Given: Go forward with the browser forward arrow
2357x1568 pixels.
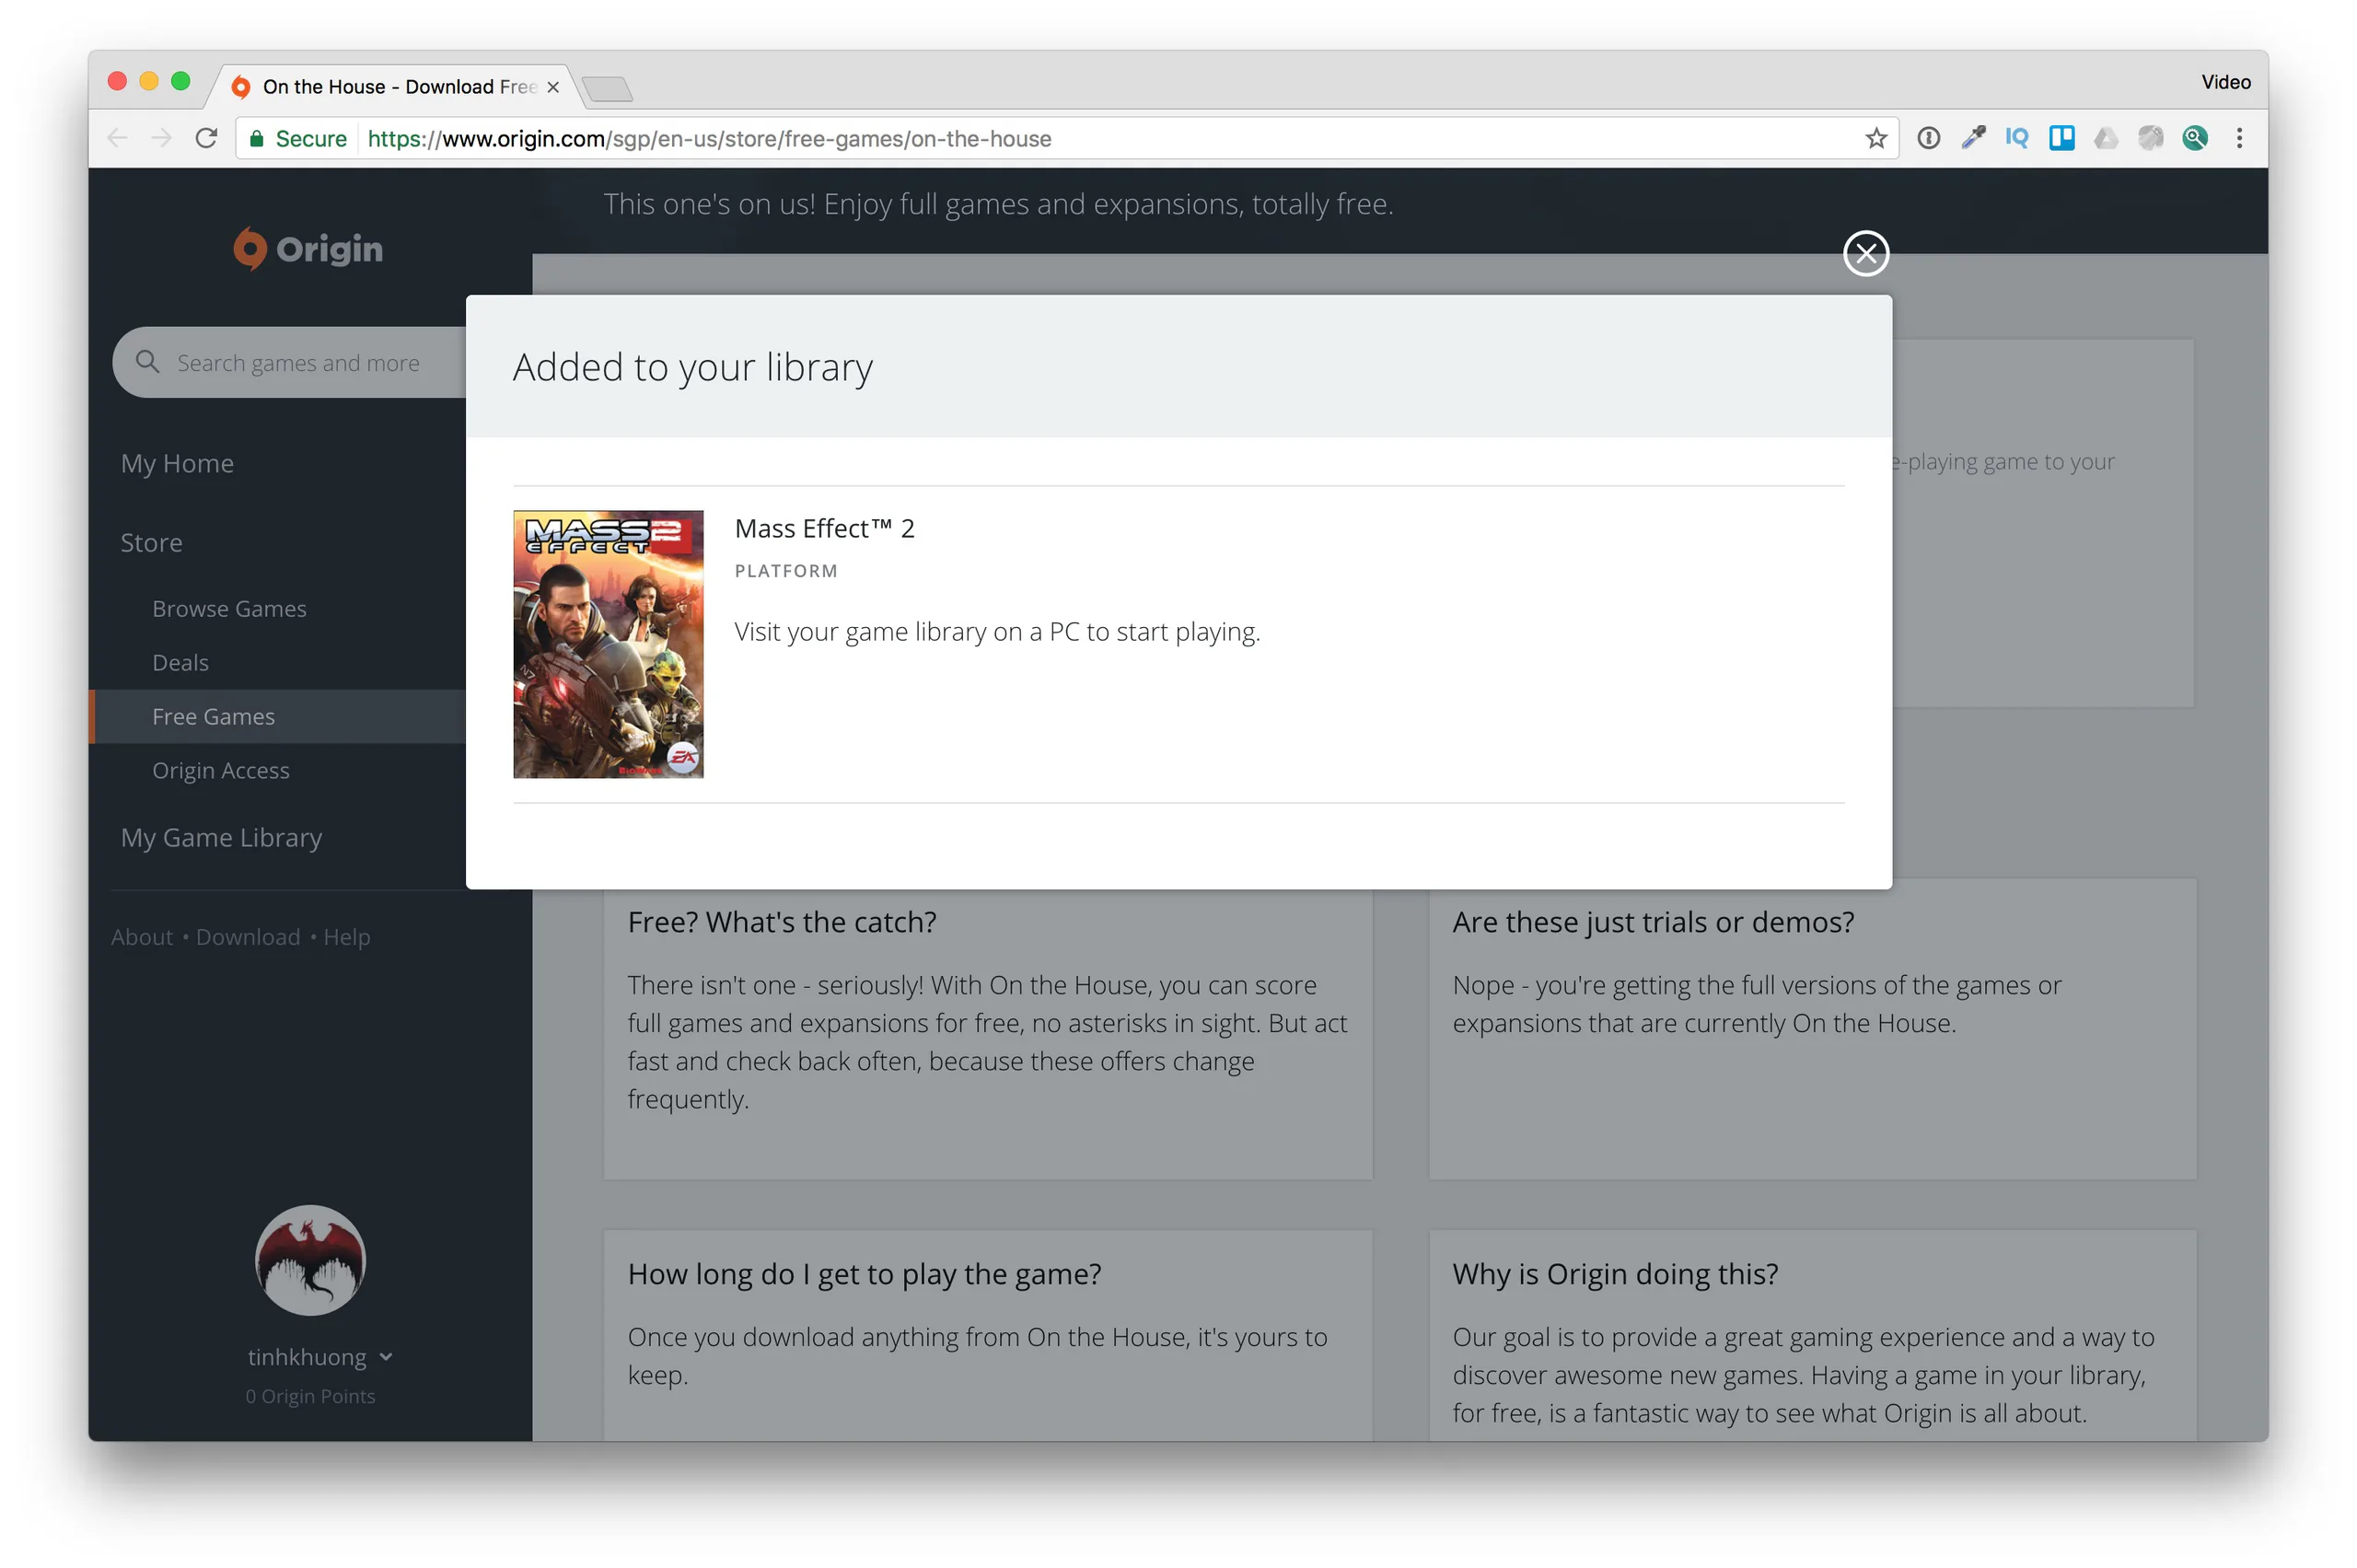Looking at the screenshot, I should click(162, 138).
